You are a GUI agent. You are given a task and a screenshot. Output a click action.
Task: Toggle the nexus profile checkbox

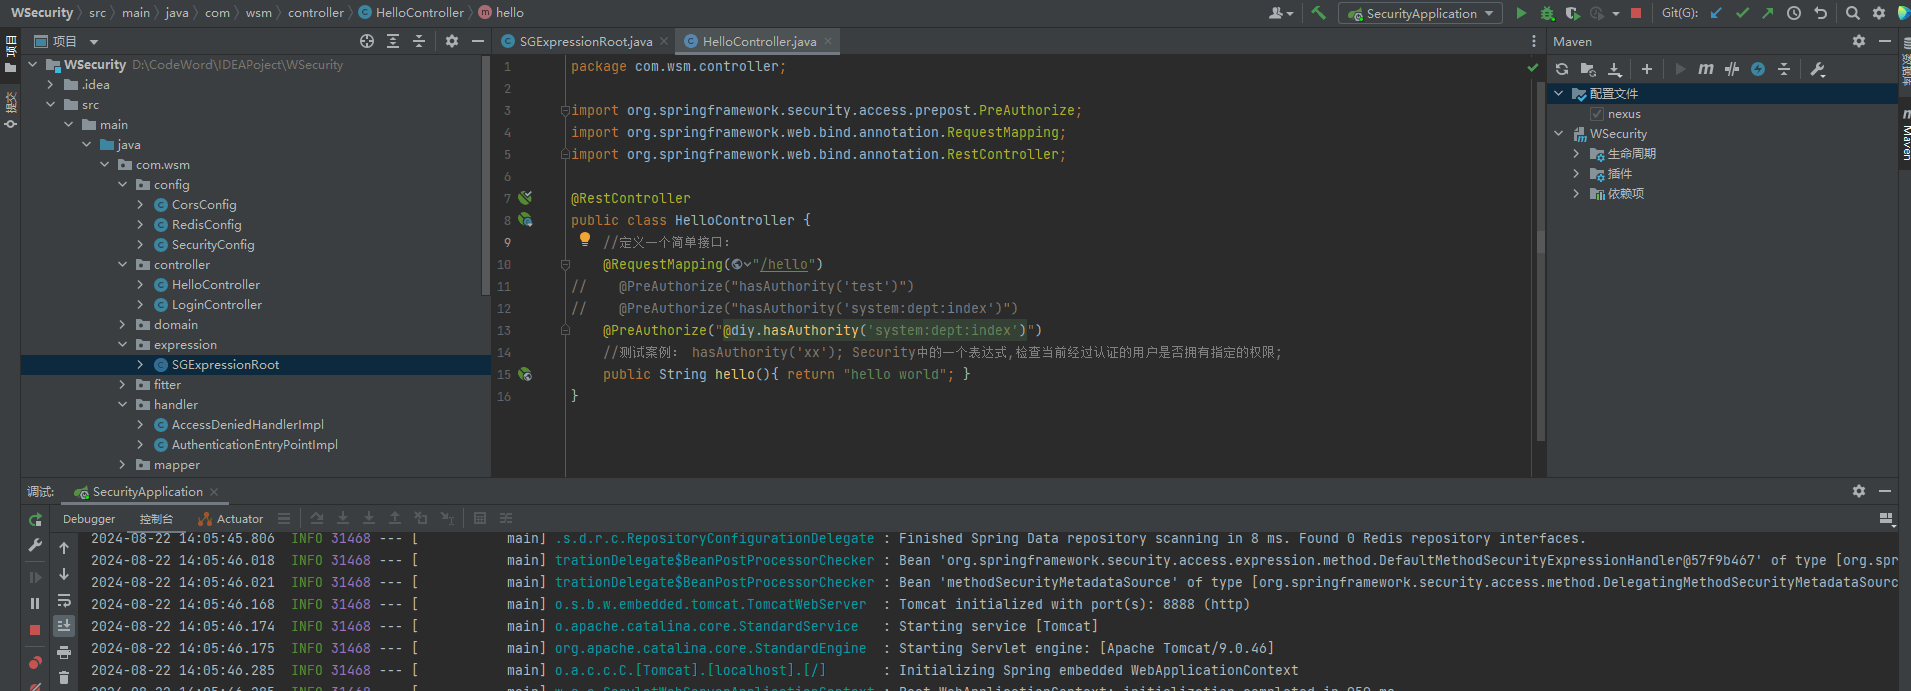1597,114
